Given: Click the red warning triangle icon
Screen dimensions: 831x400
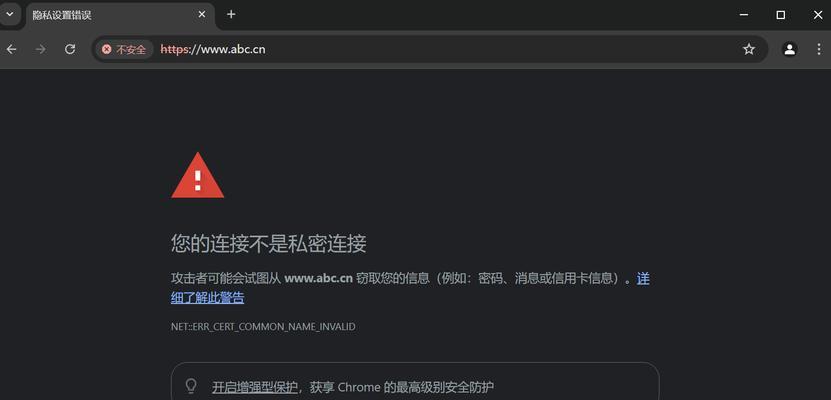Looking at the screenshot, I should (198, 176).
